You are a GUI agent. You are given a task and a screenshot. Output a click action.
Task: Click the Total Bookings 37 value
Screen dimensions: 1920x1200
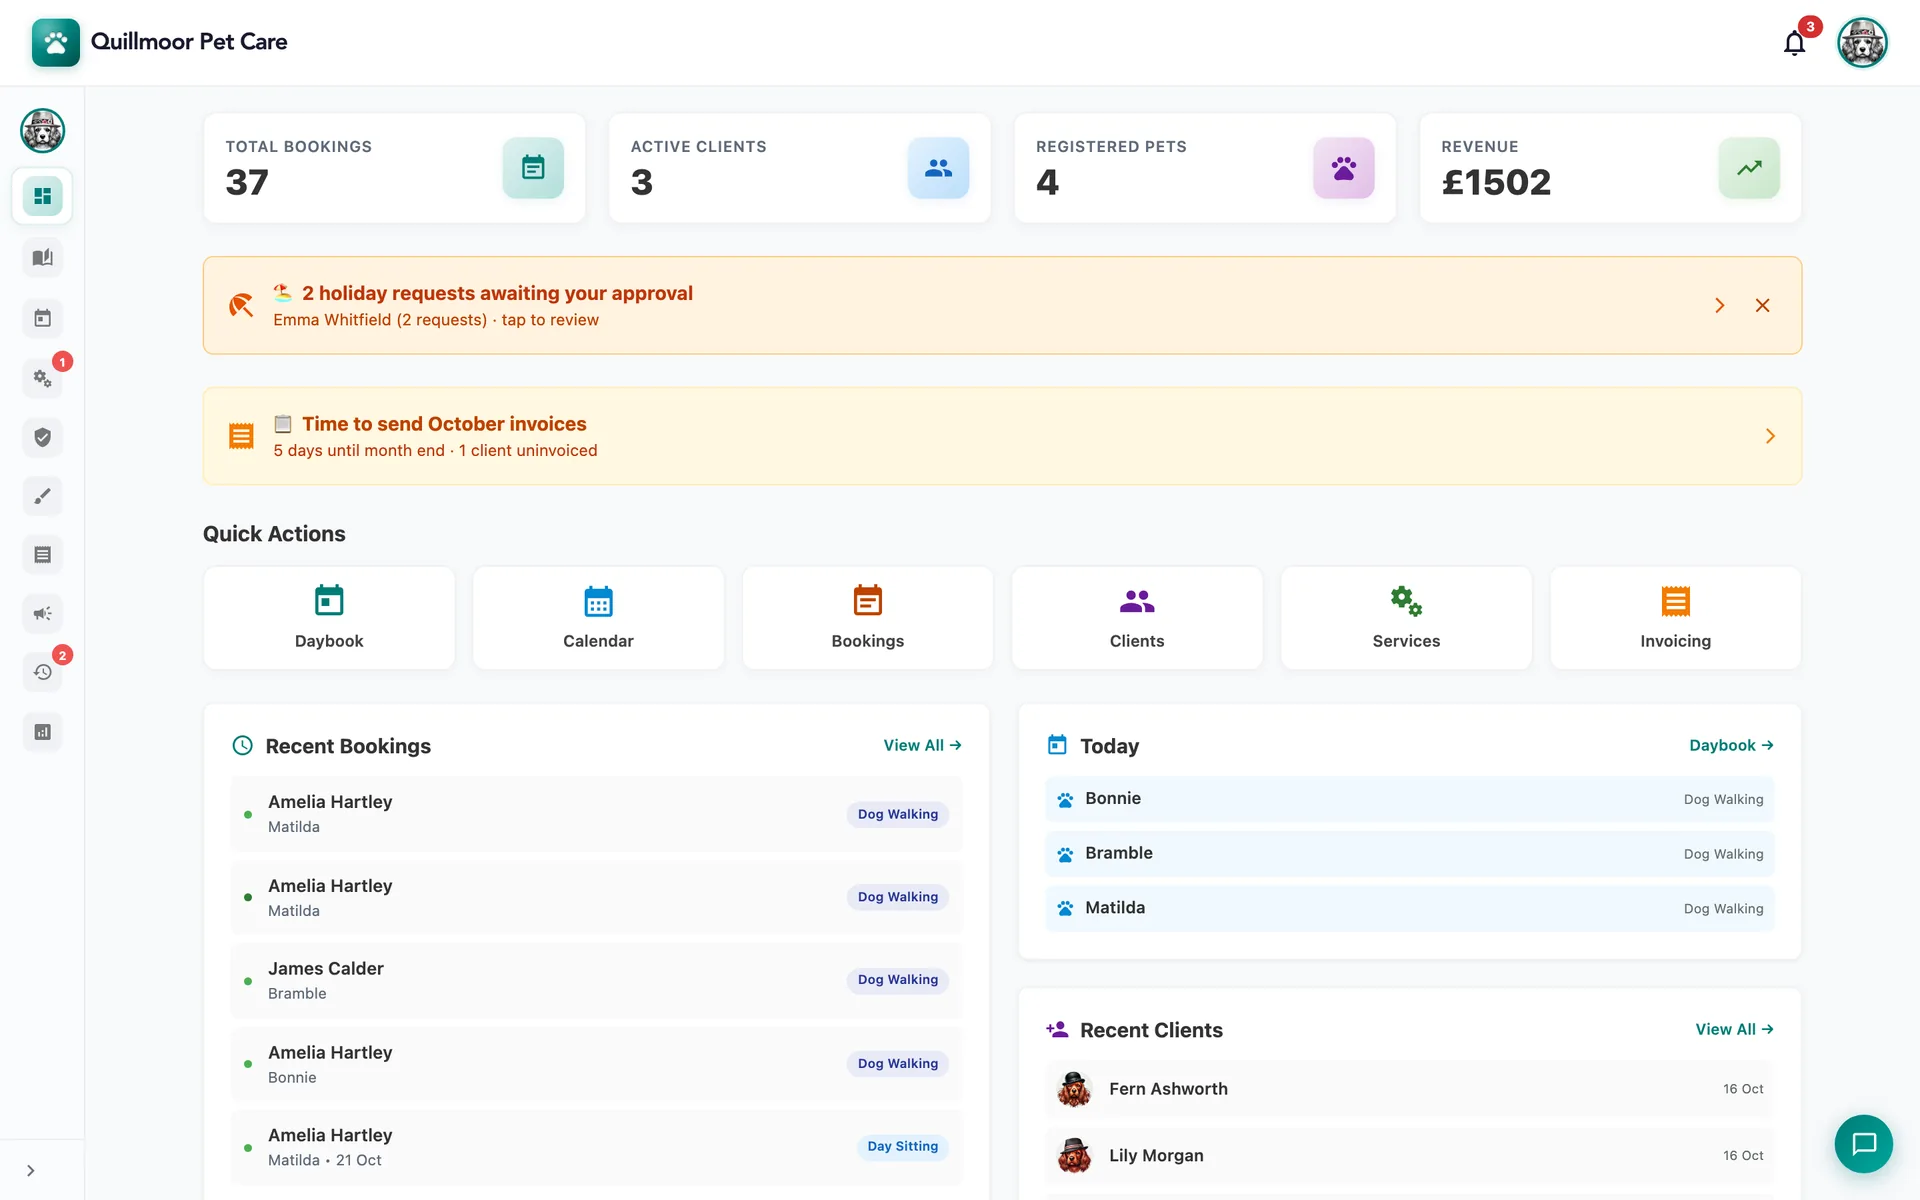(x=247, y=183)
